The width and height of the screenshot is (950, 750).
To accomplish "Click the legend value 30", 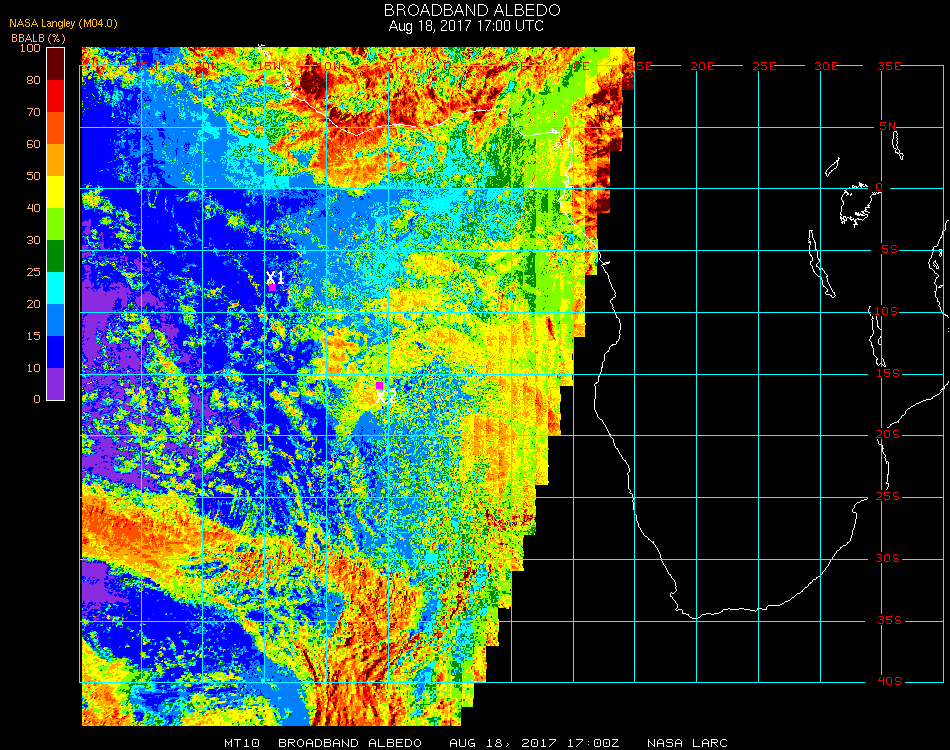I will tap(33, 241).
